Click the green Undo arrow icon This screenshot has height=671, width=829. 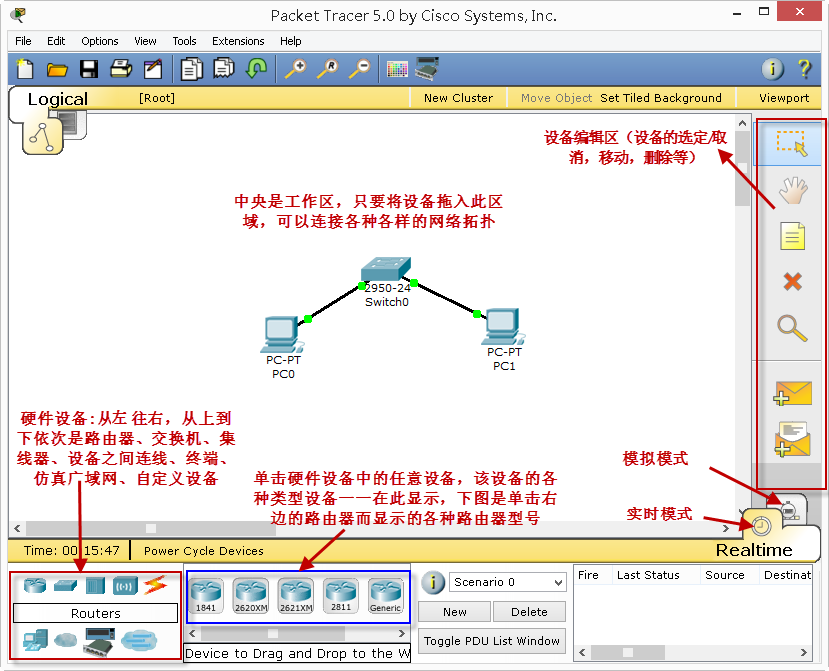pyautogui.click(x=256, y=68)
